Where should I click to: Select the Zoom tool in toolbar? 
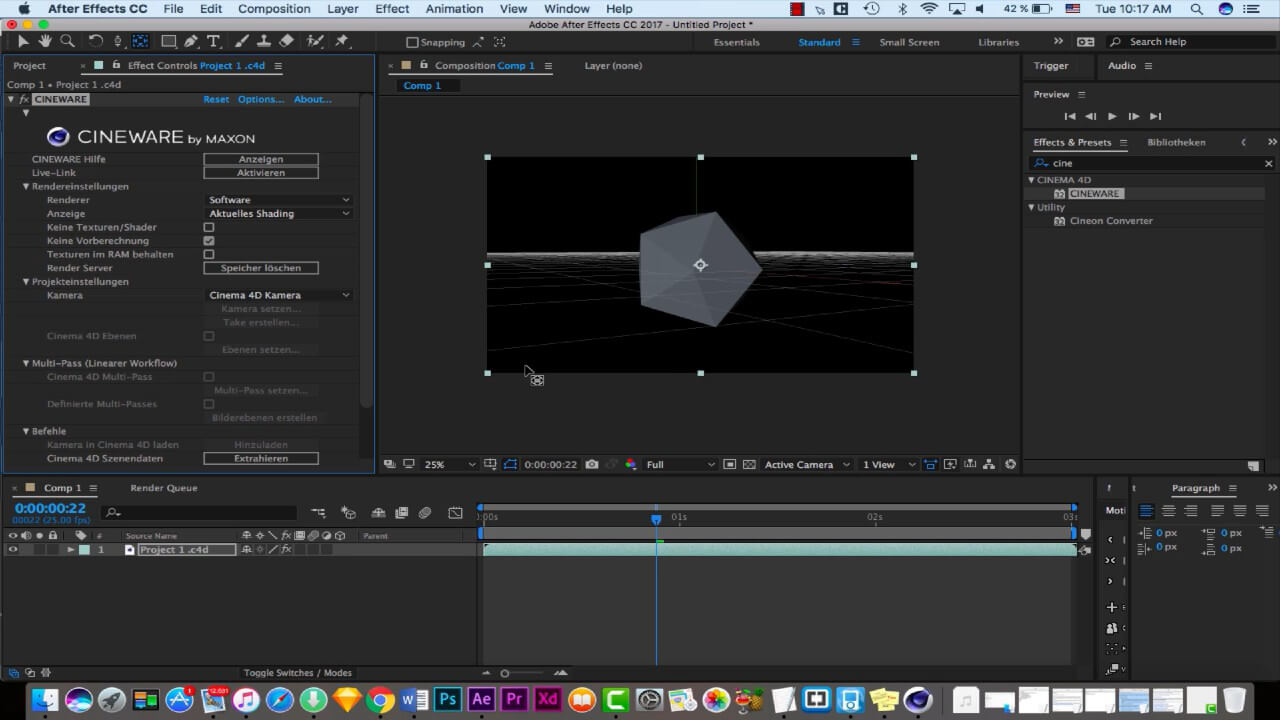coord(68,41)
